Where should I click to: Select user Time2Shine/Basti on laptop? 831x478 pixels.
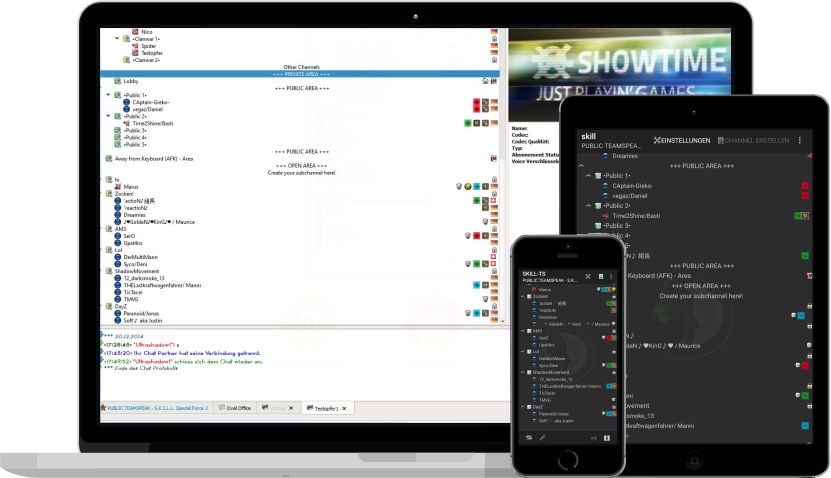[152, 123]
